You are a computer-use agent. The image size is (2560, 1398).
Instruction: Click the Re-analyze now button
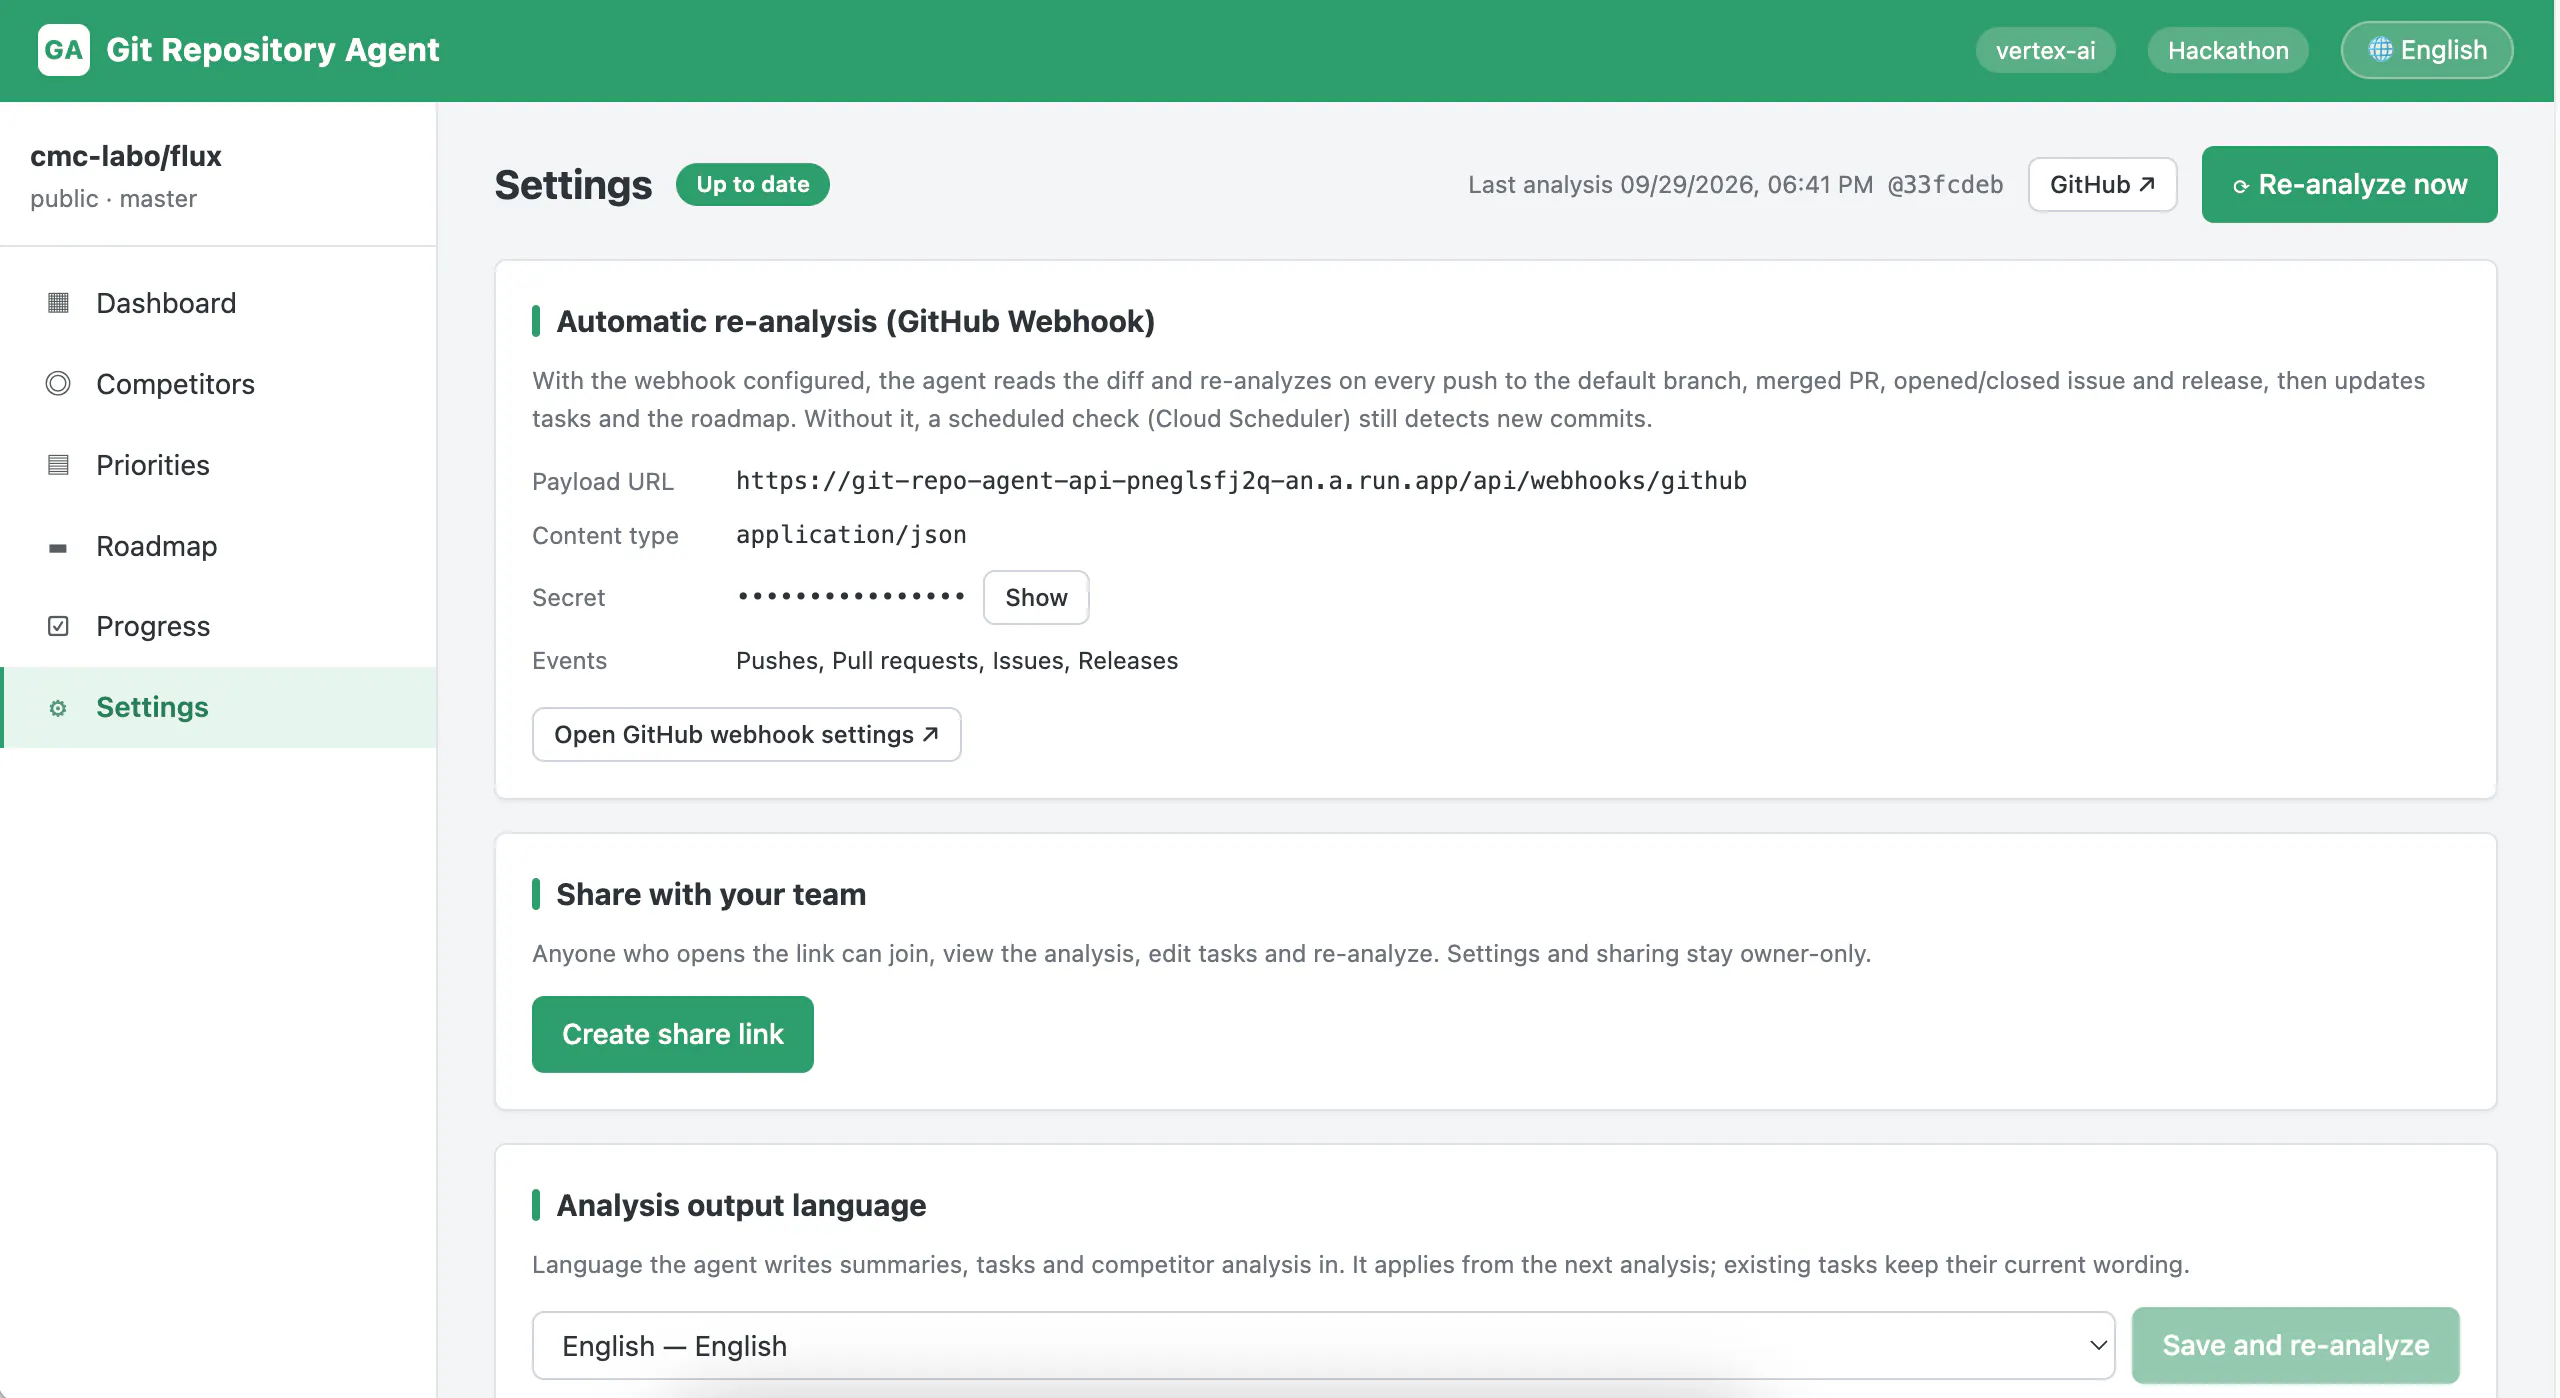(2349, 184)
